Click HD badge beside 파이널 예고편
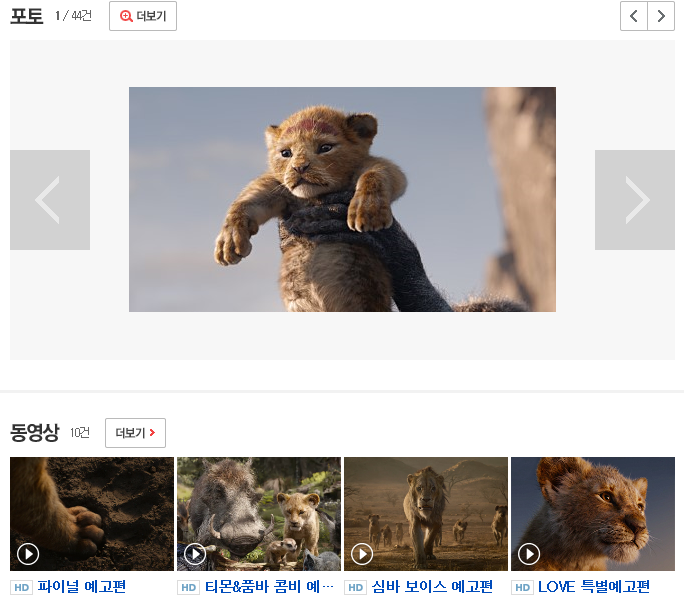The width and height of the screenshot is (684, 607). point(21,587)
